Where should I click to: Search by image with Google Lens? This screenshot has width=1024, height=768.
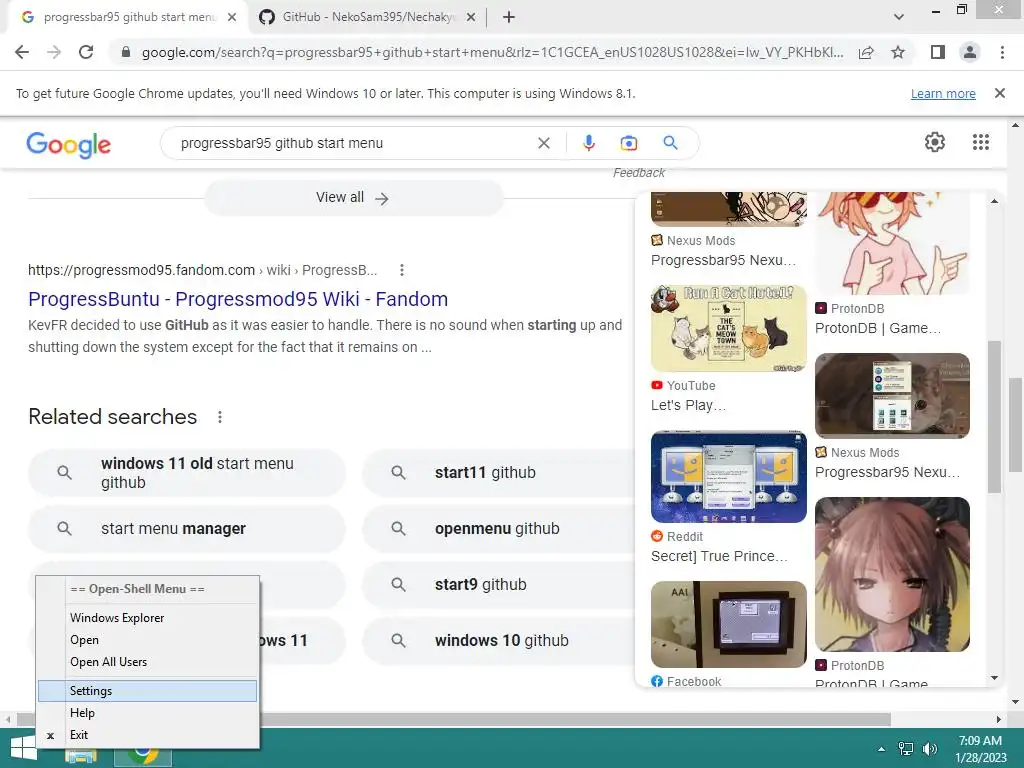click(628, 143)
